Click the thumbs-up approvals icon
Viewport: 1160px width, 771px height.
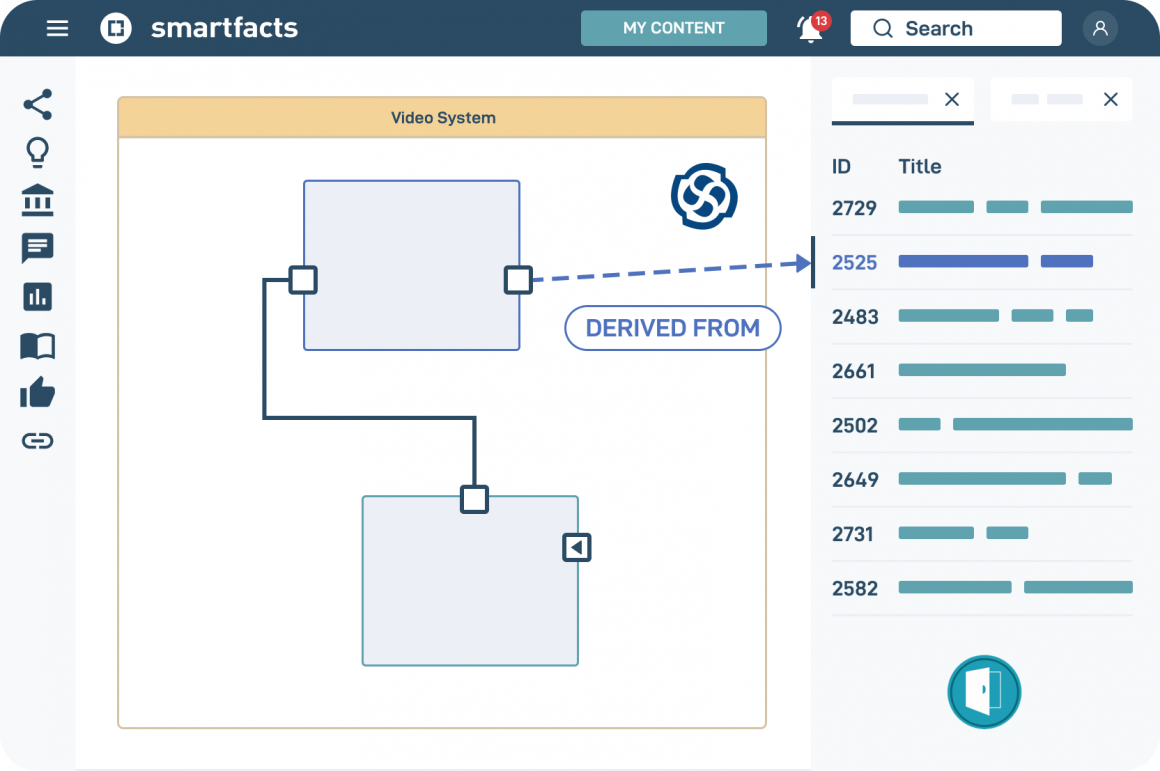[37, 392]
